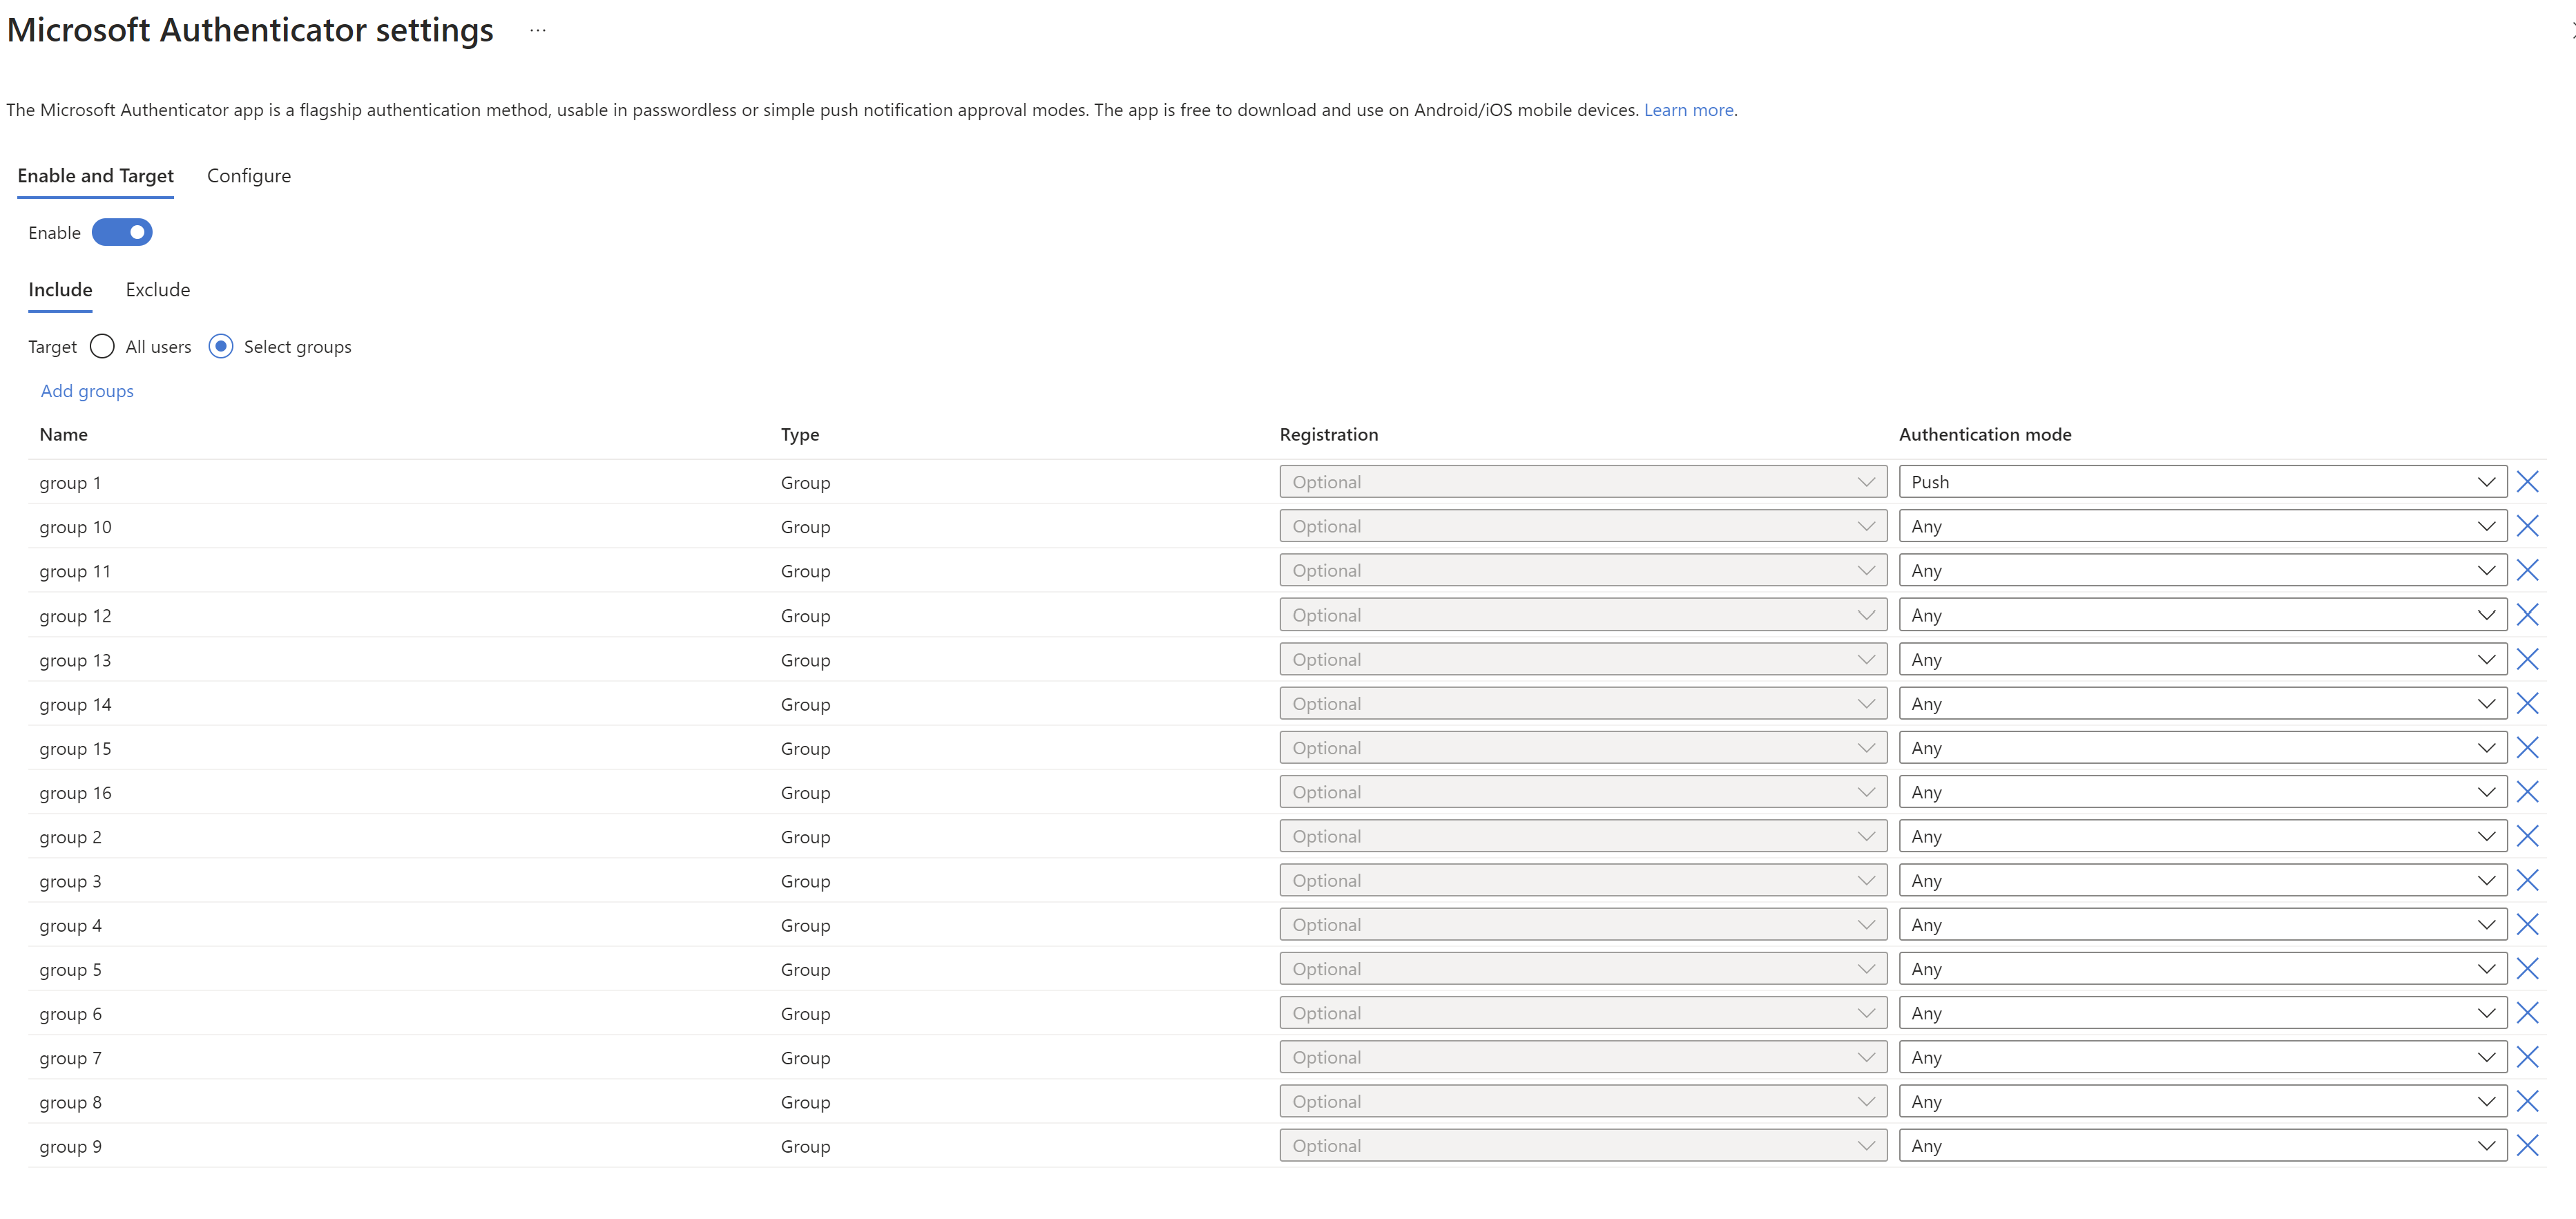Open Authentication mode dropdown for group 9
Viewport: 2576px width, 1219px height.
(x=2202, y=1146)
